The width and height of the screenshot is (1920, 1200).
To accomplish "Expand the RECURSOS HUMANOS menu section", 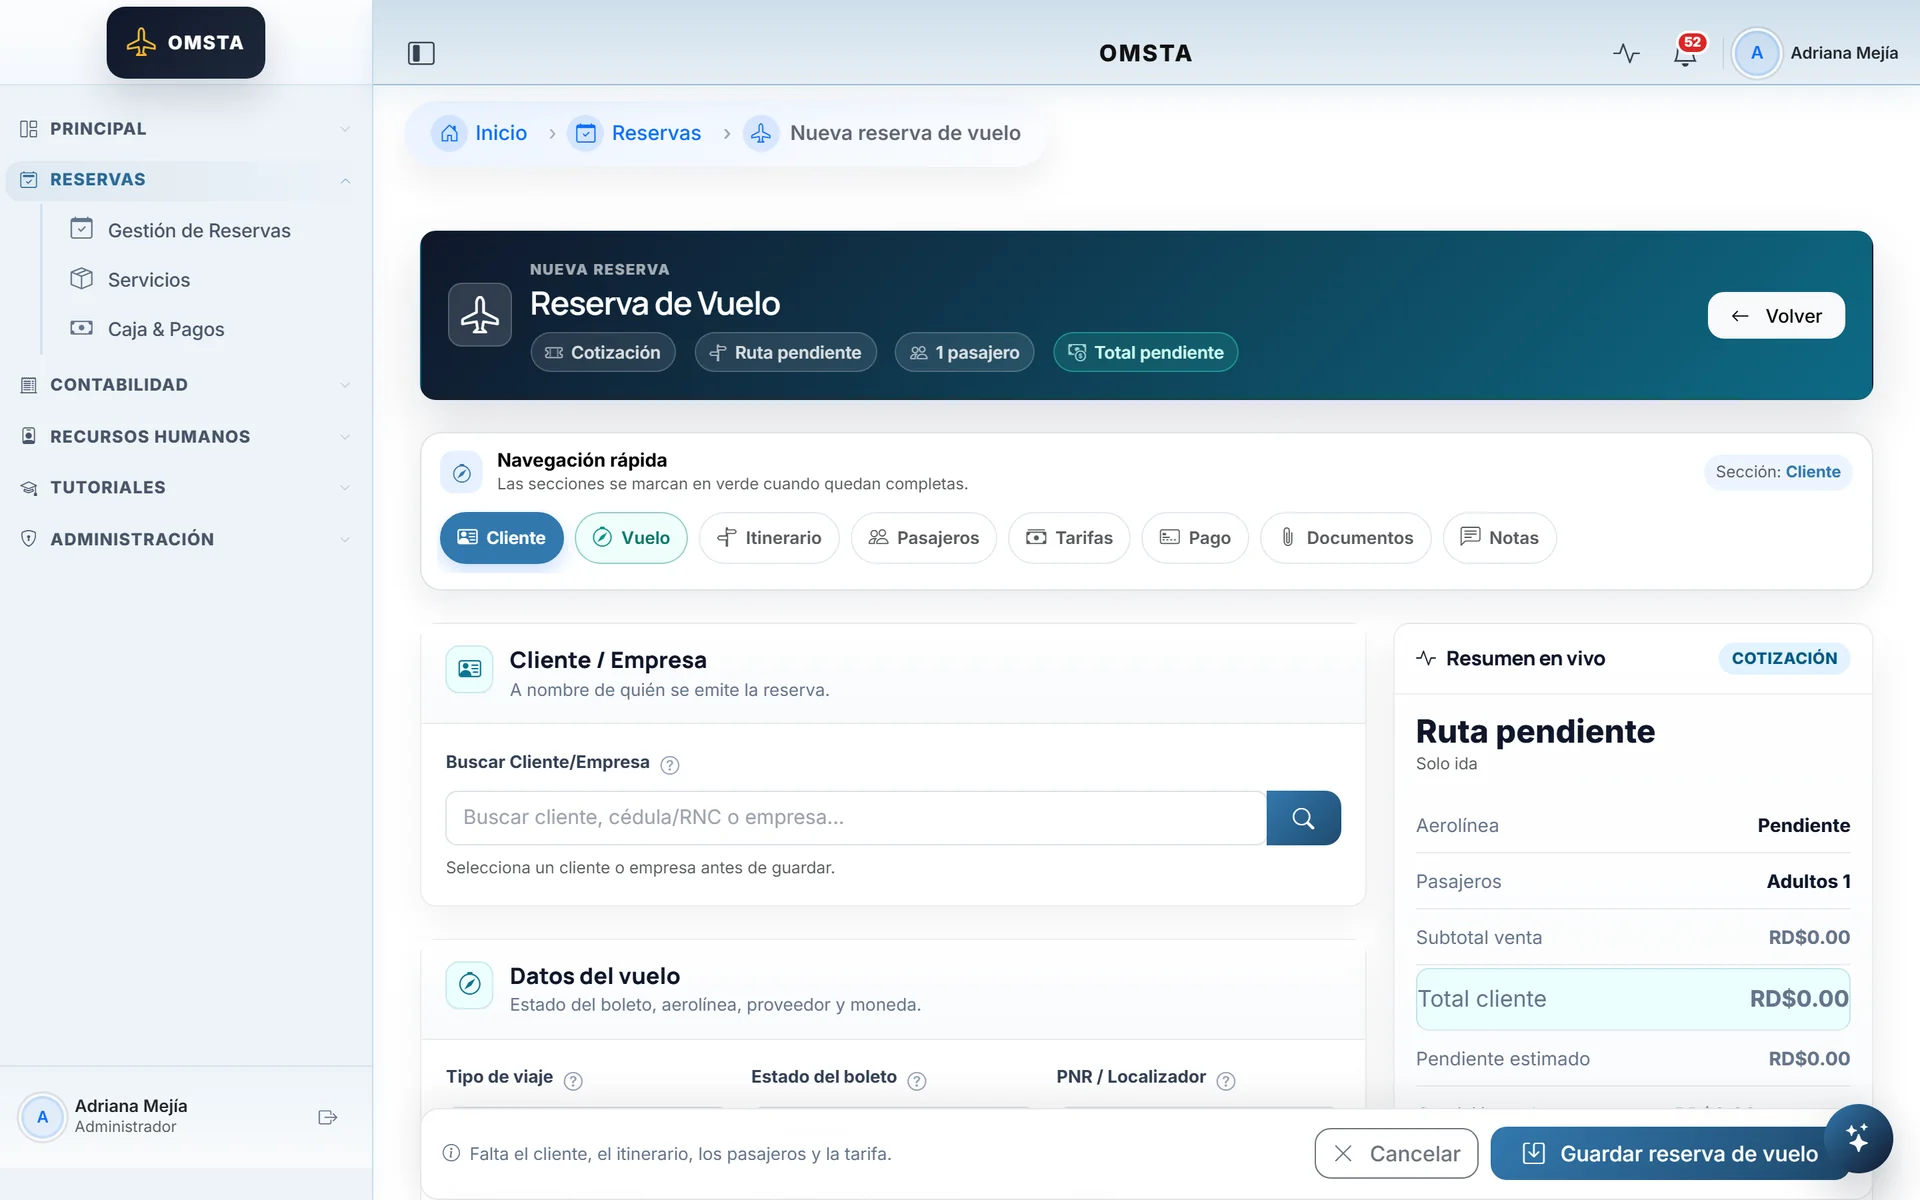I will (186, 437).
